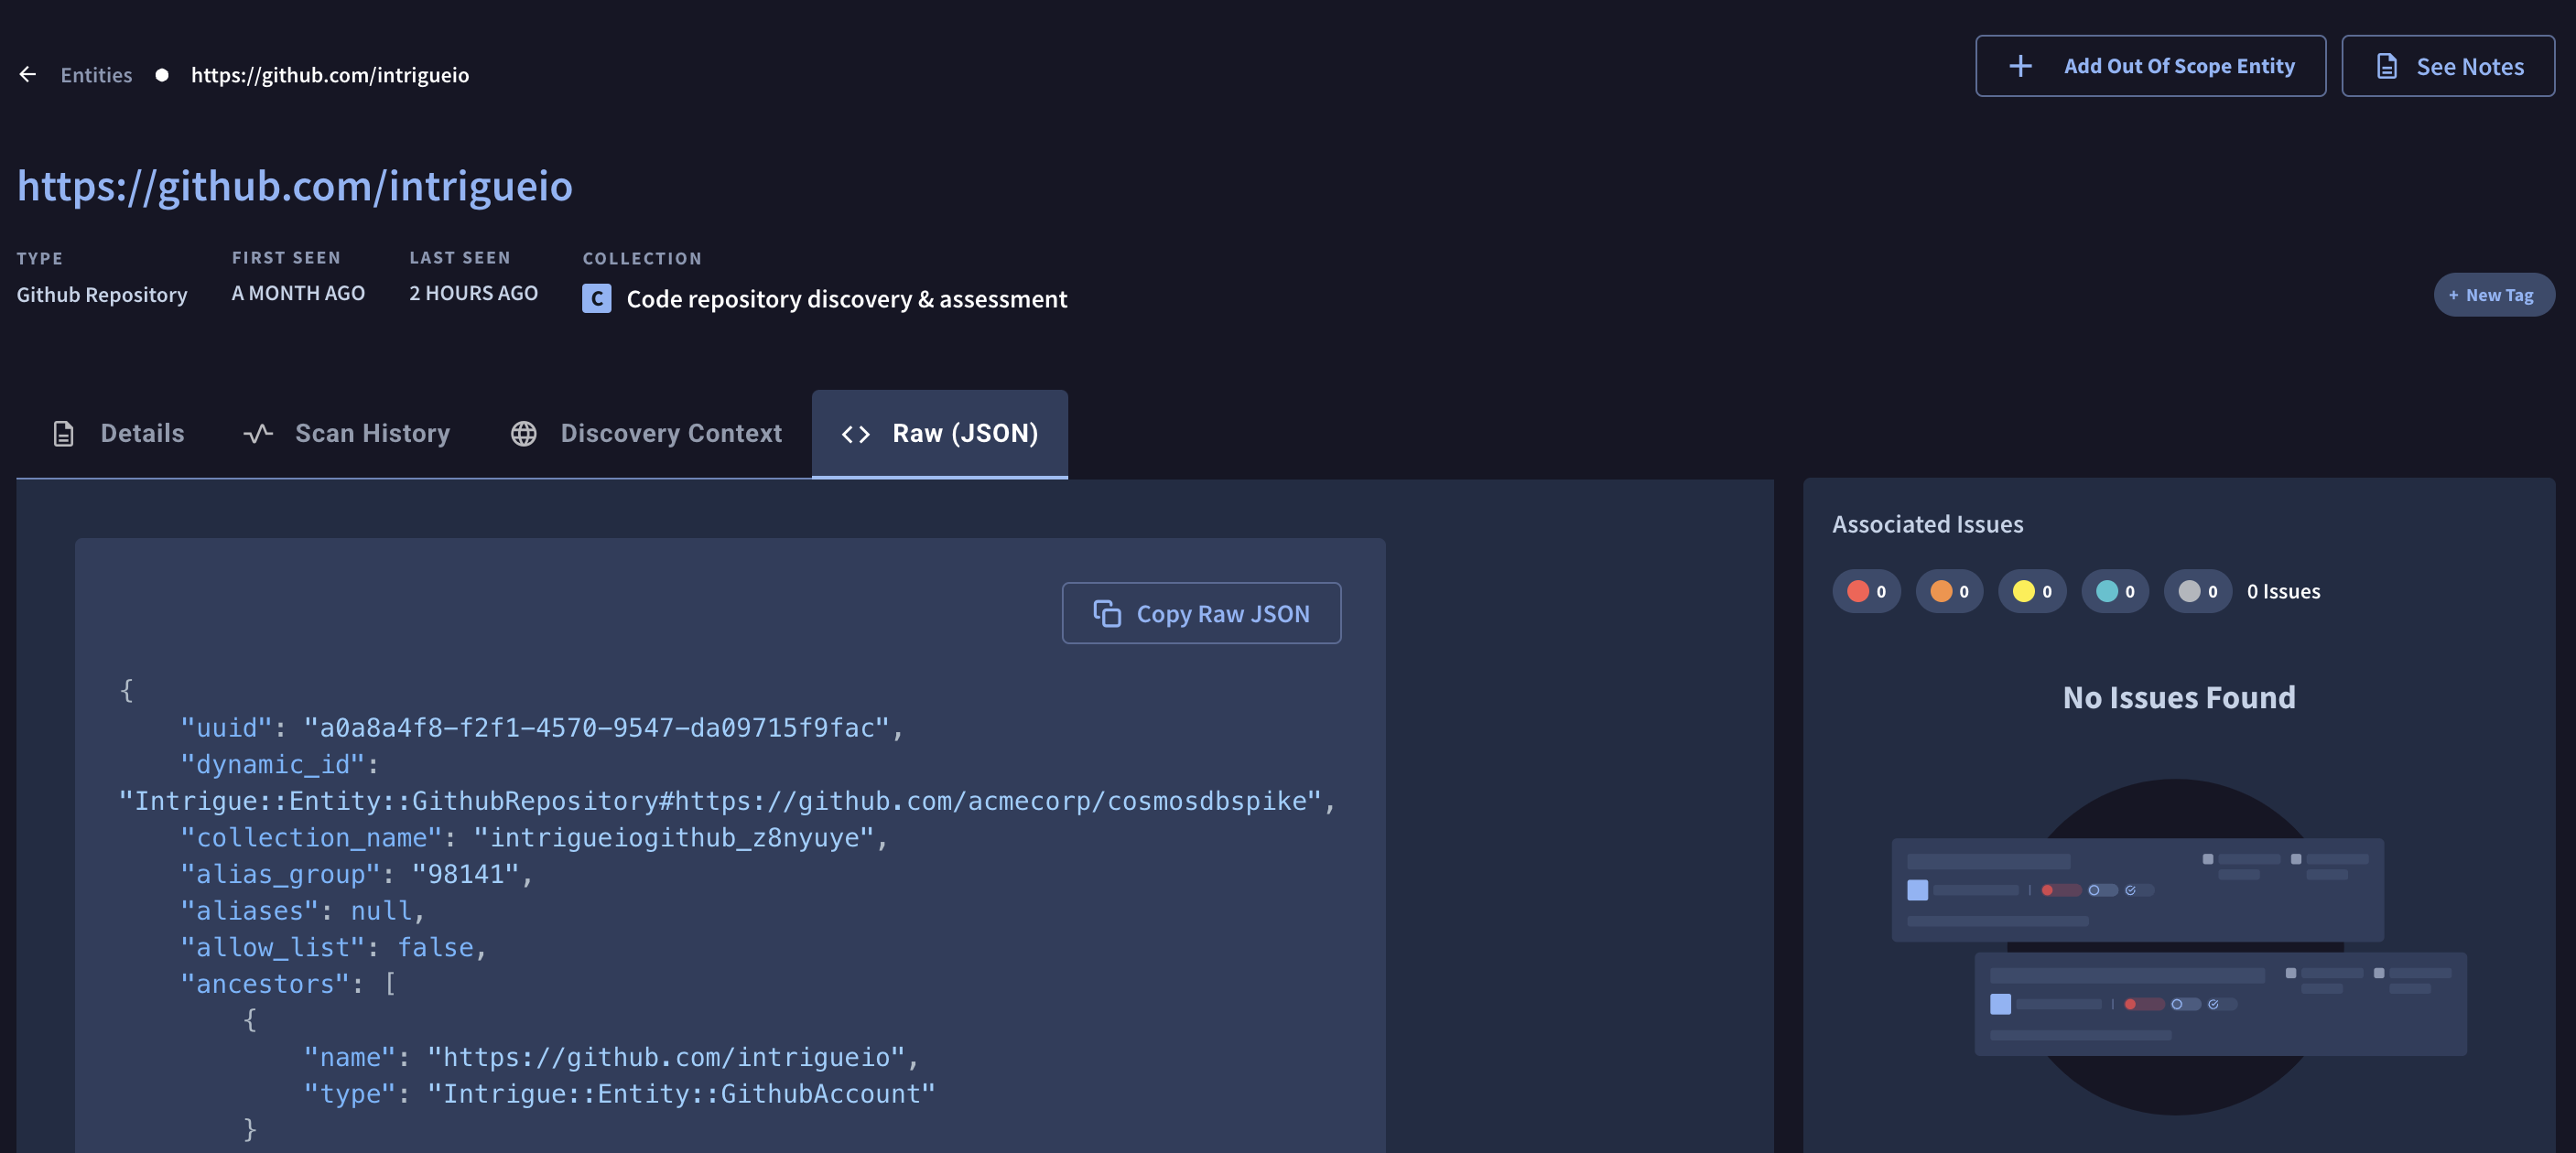This screenshot has height=1153, width=2576.
Task: Open See Notes
Action: coord(2448,66)
